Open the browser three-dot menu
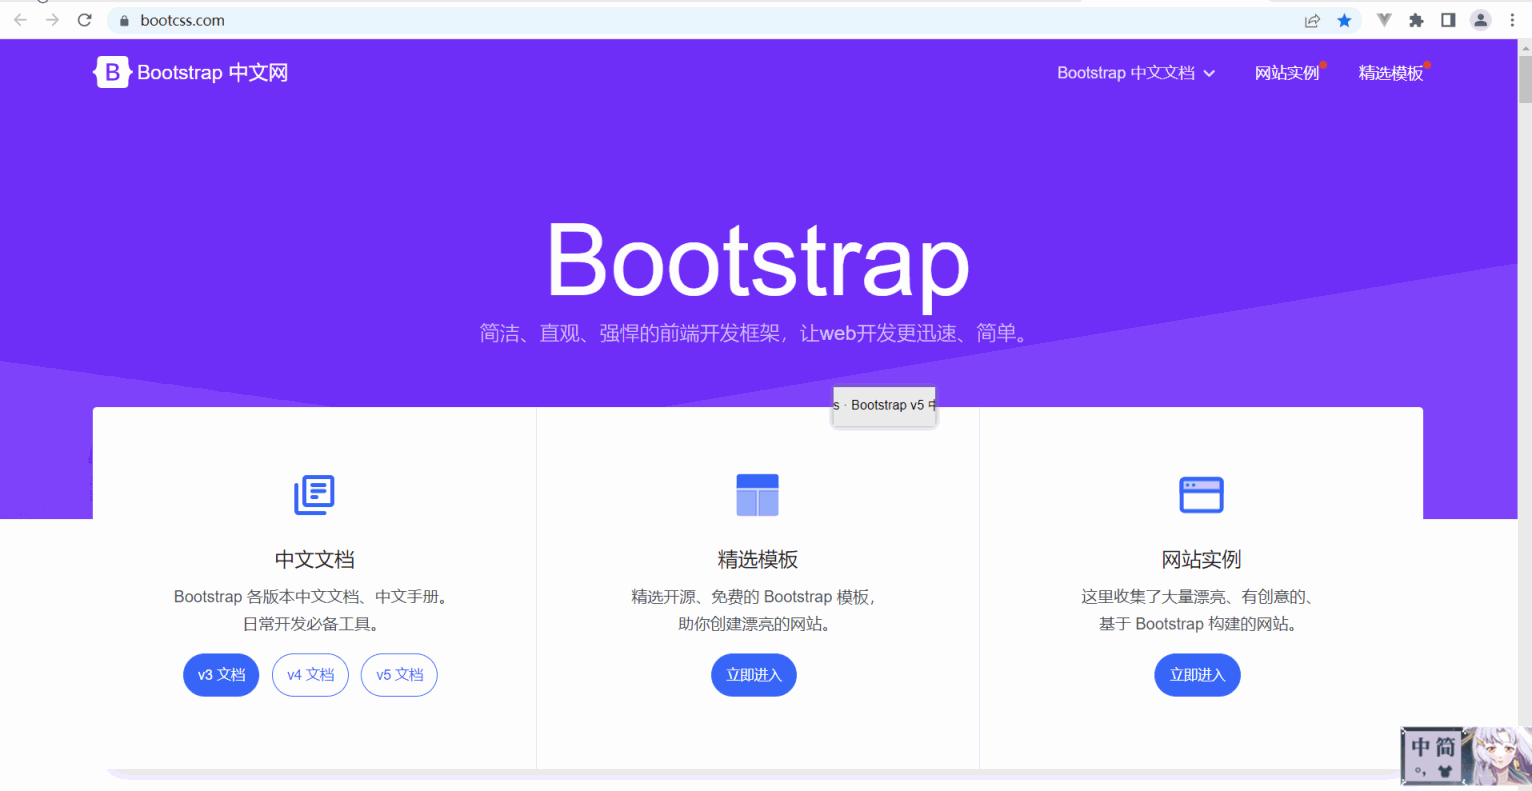 pyautogui.click(x=1513, y=19)
